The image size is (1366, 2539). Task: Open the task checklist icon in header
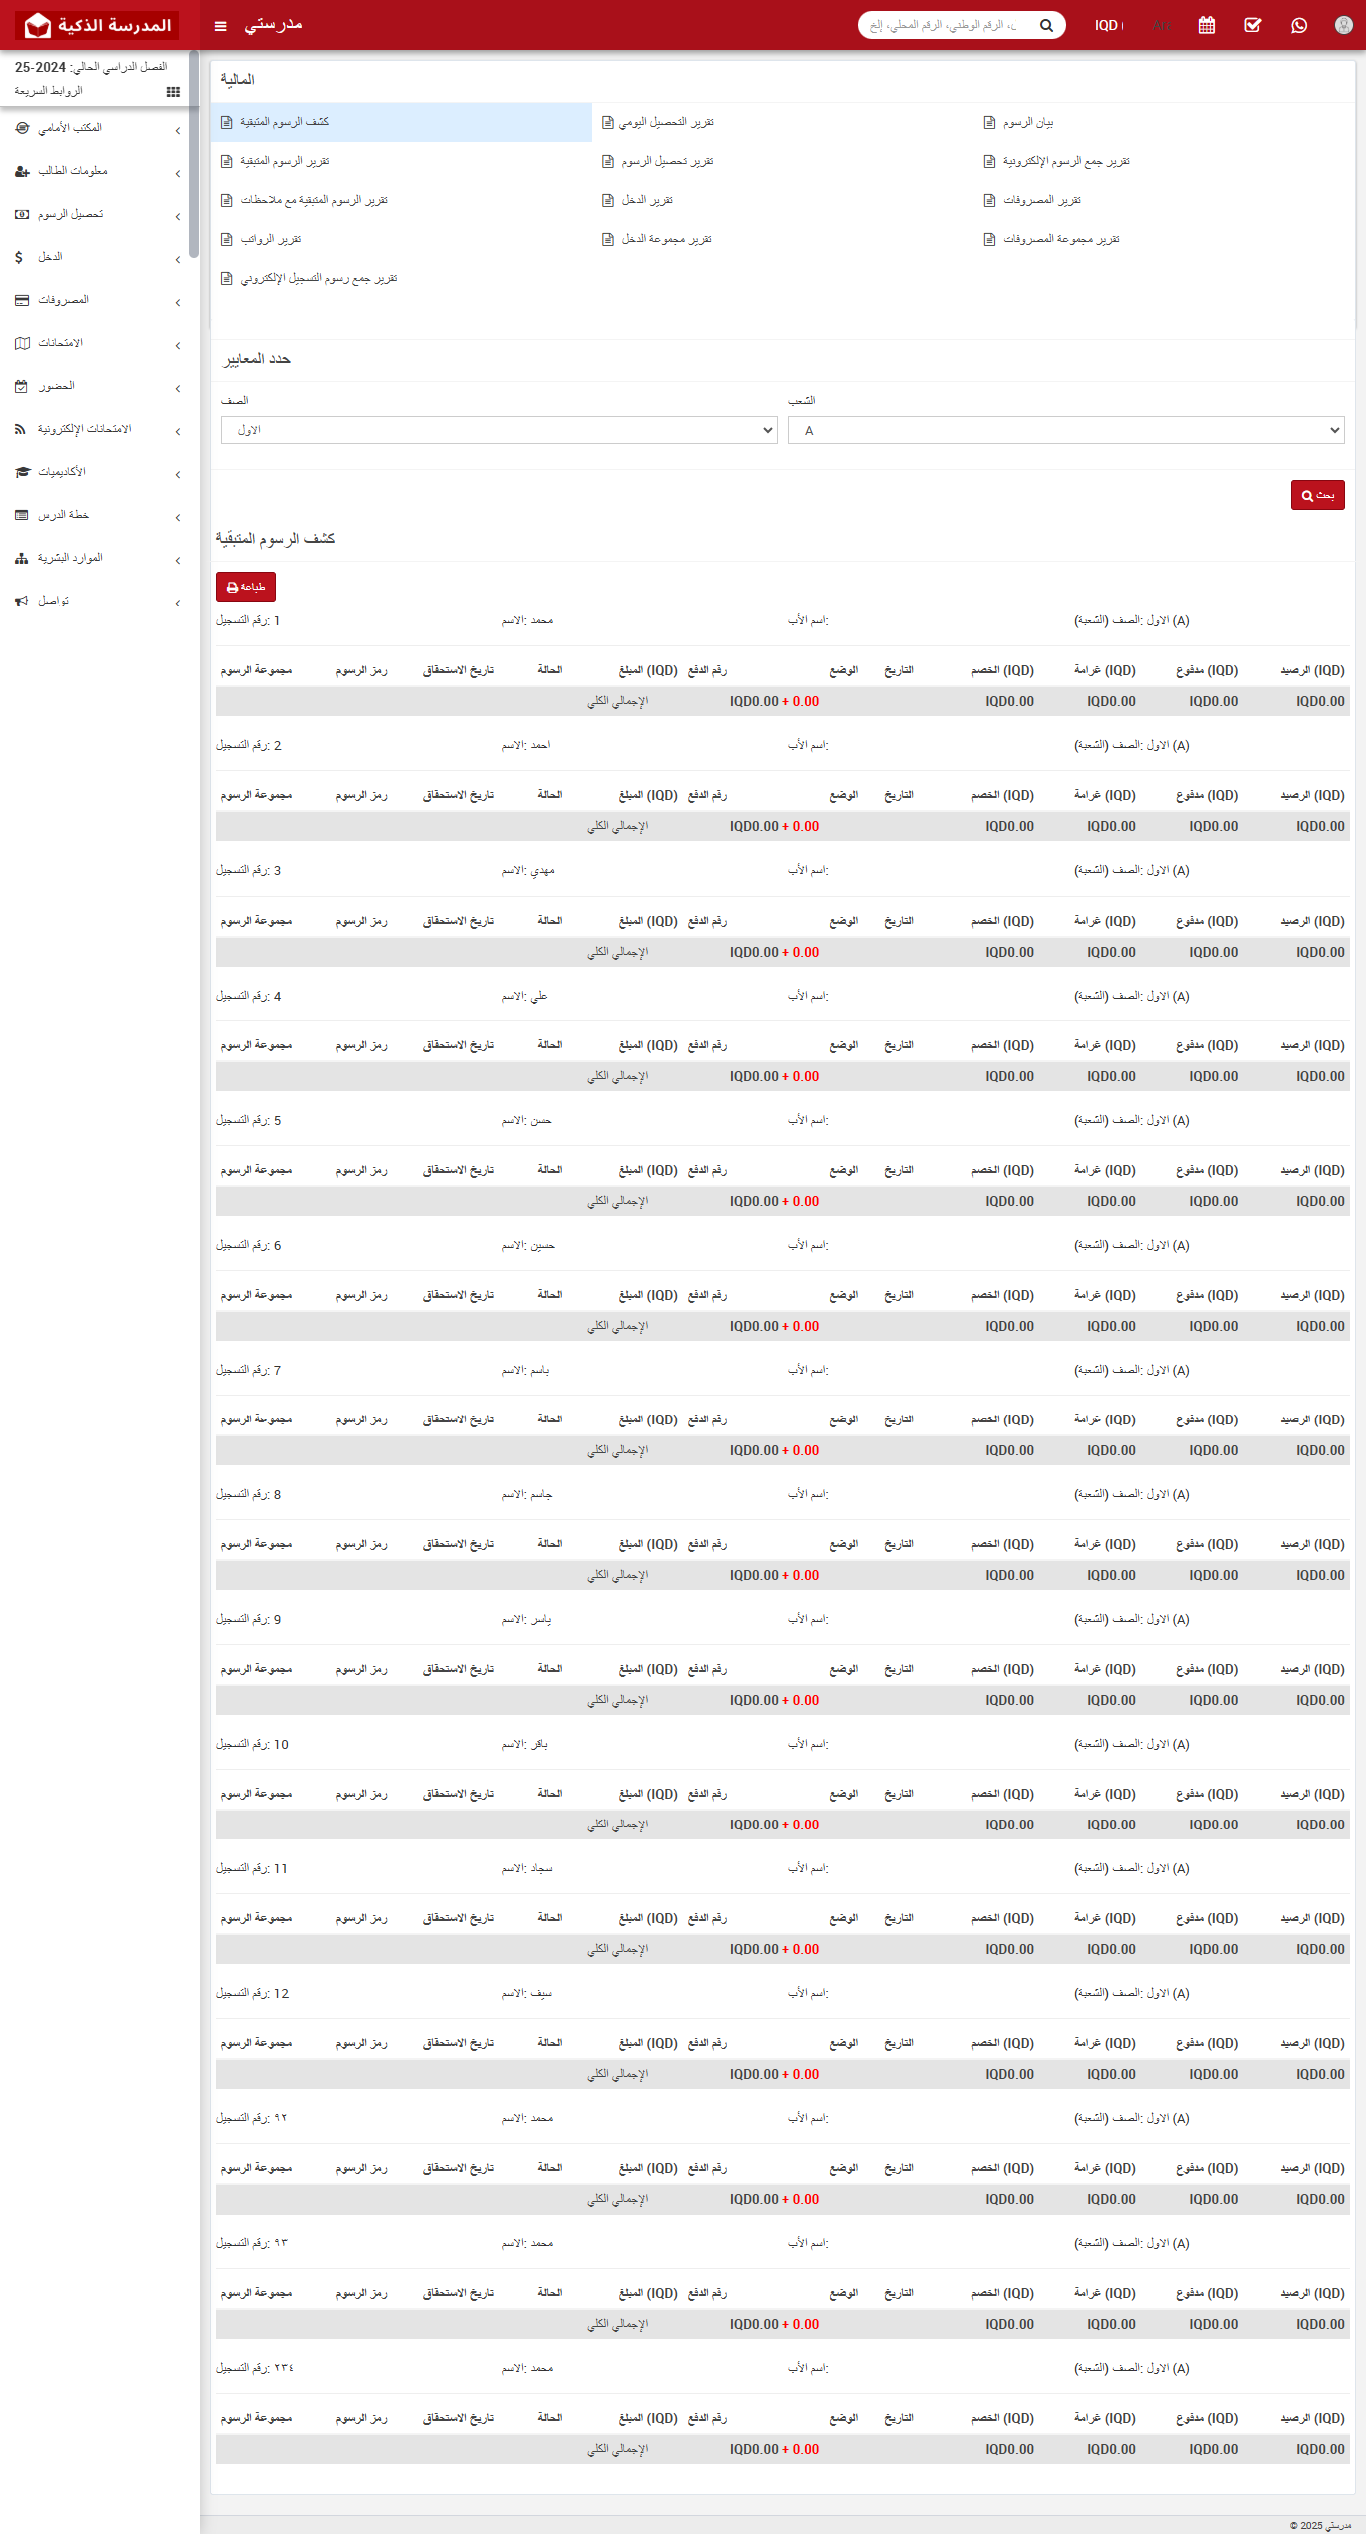click(1252, 26)
